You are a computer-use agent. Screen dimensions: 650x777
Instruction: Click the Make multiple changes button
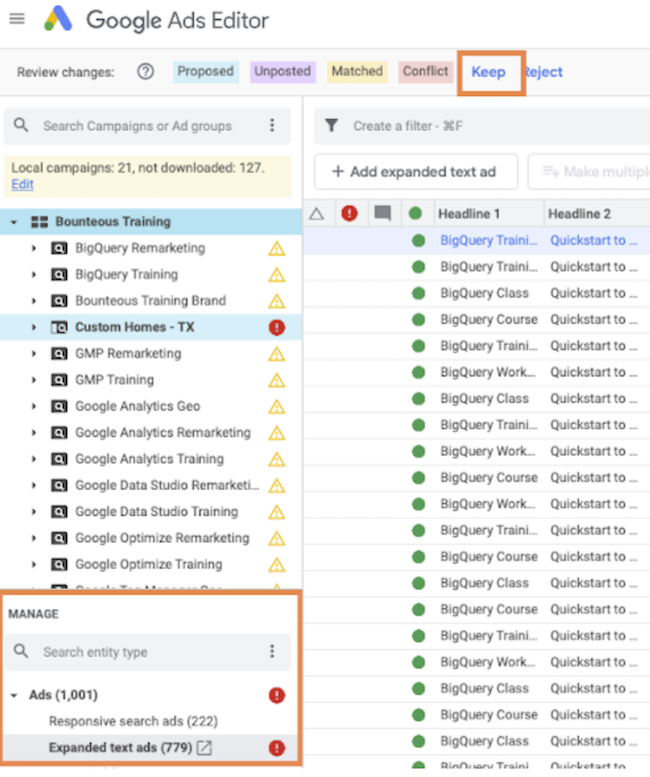tap(590, 172)
